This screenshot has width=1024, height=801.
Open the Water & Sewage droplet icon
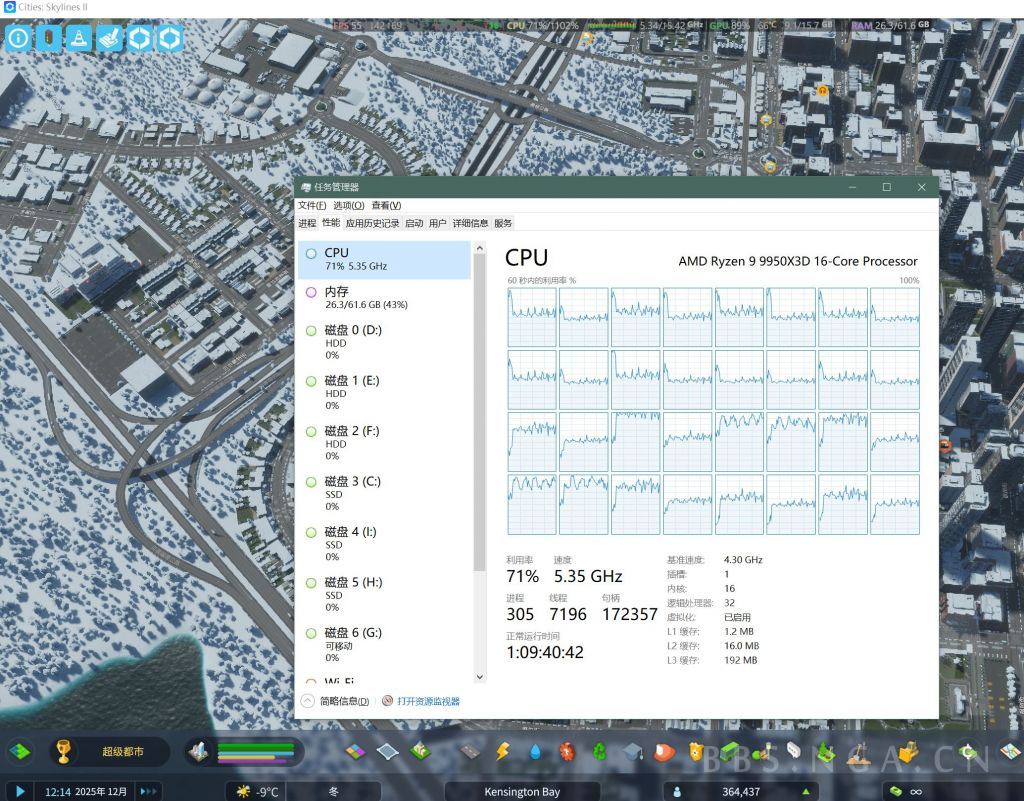(536, 750)
